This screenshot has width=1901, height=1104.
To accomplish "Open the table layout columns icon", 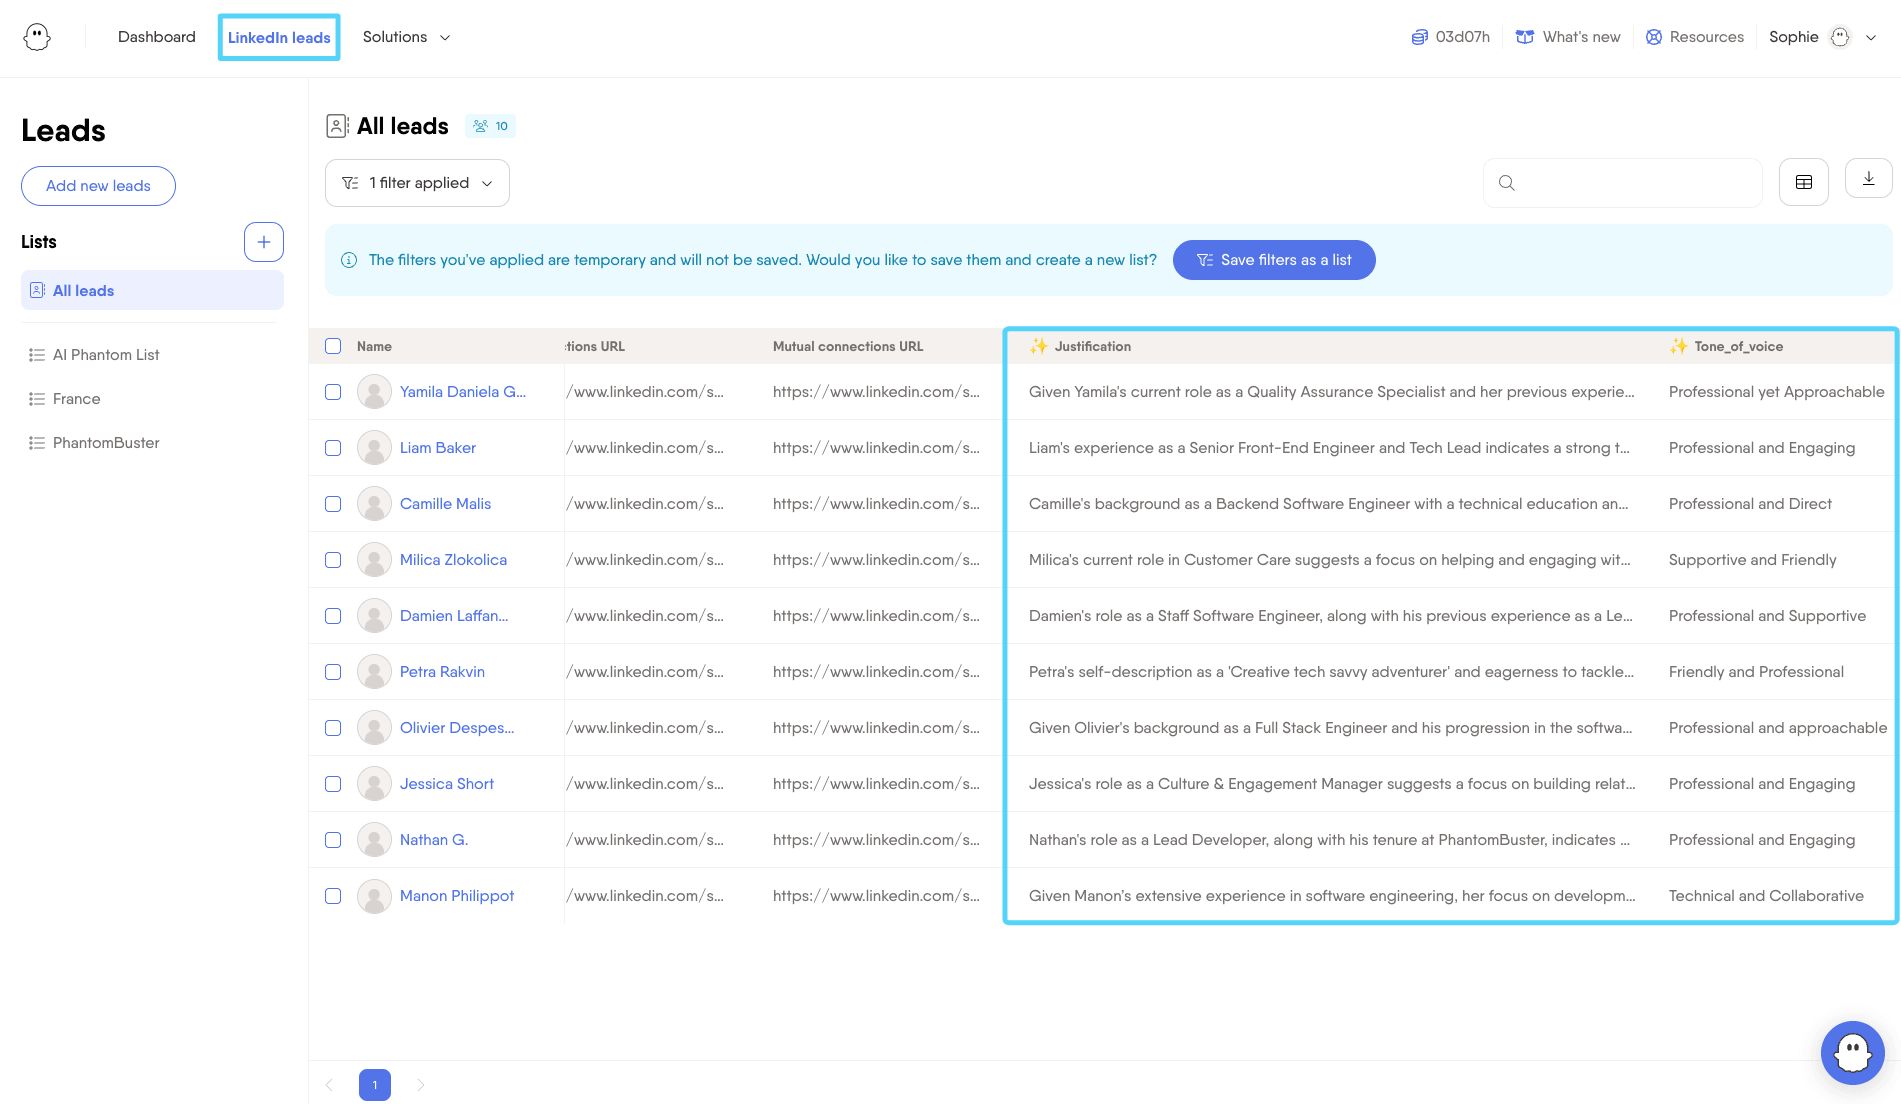I will click(x=1804, y=182).
